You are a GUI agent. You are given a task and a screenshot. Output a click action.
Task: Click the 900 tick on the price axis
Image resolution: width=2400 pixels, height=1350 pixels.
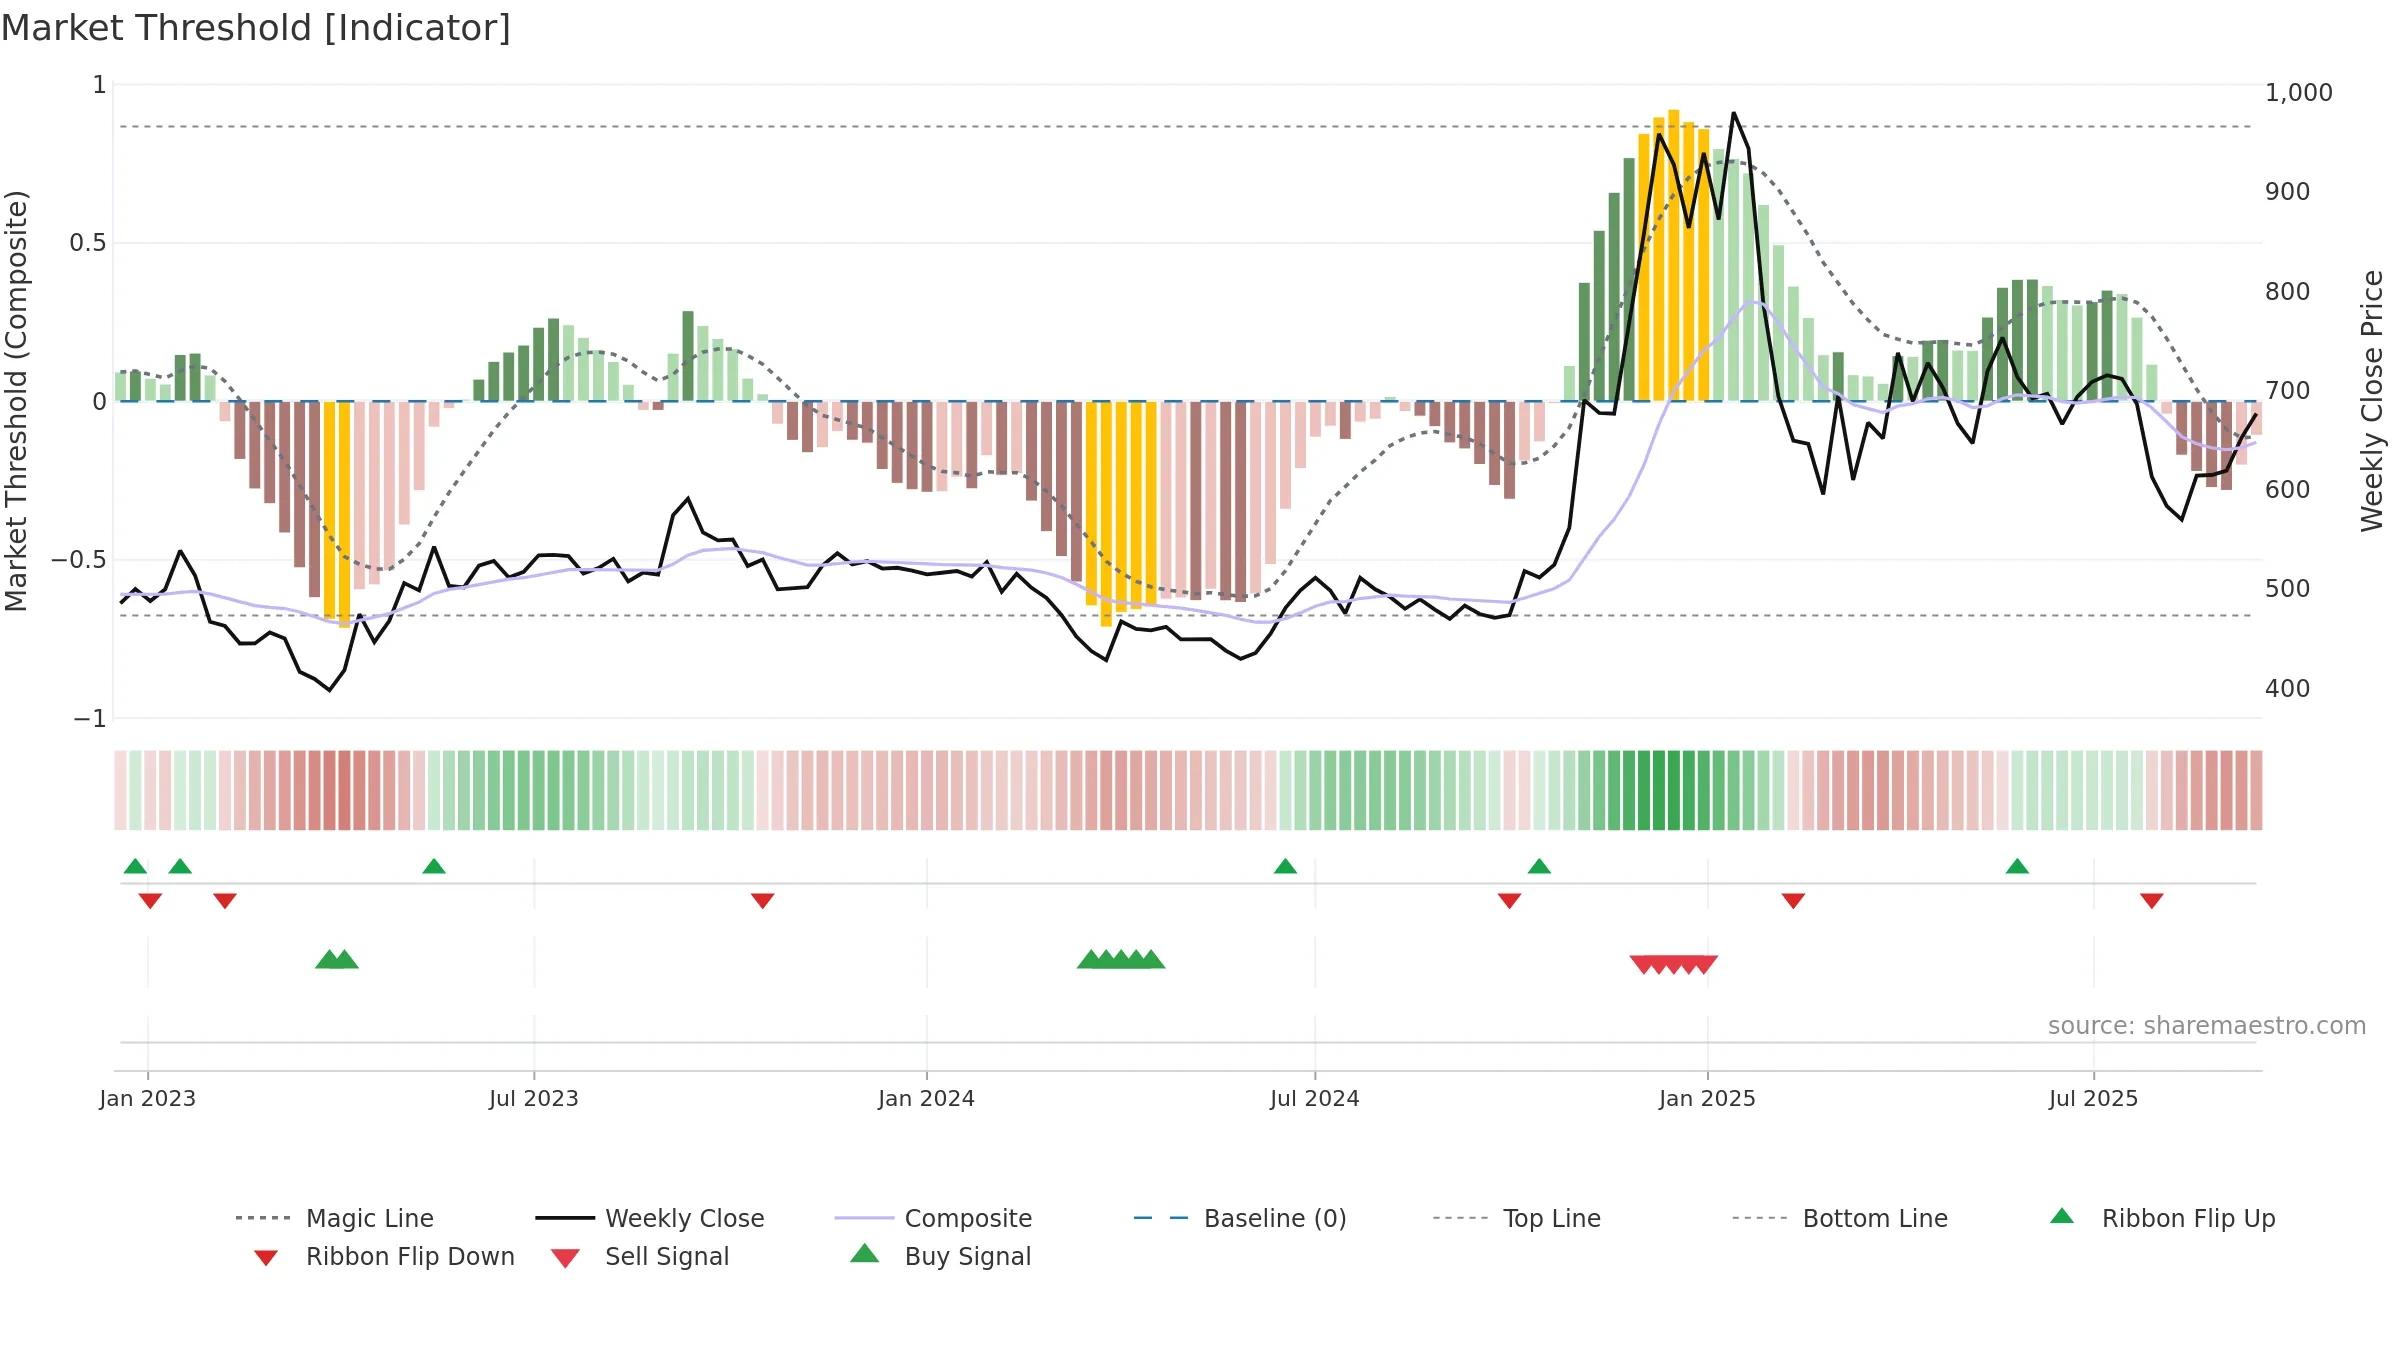[x=2288, y=192]
